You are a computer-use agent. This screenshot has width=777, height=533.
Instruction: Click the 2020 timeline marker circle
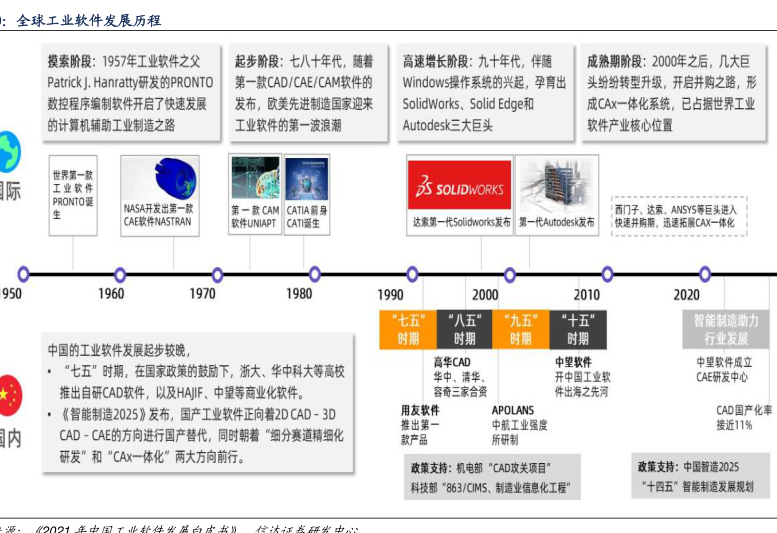pos(704,274)
